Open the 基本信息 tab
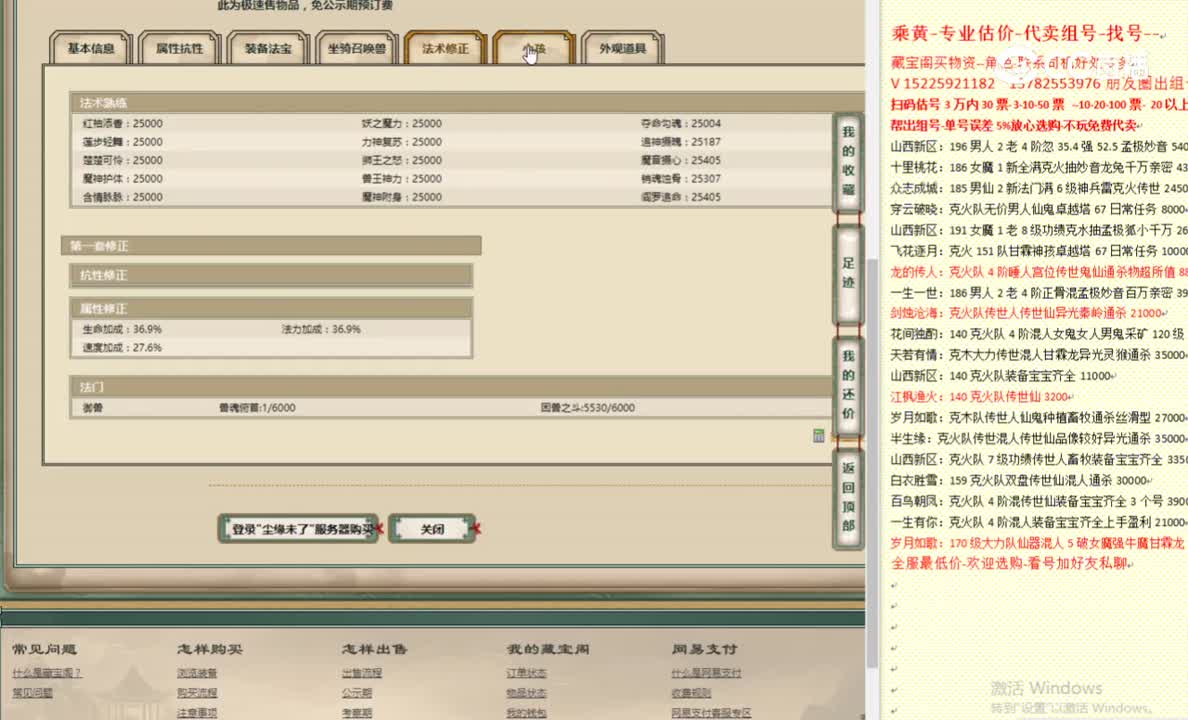This screenshot has height=720, width=1188. [x=91, y=48]
